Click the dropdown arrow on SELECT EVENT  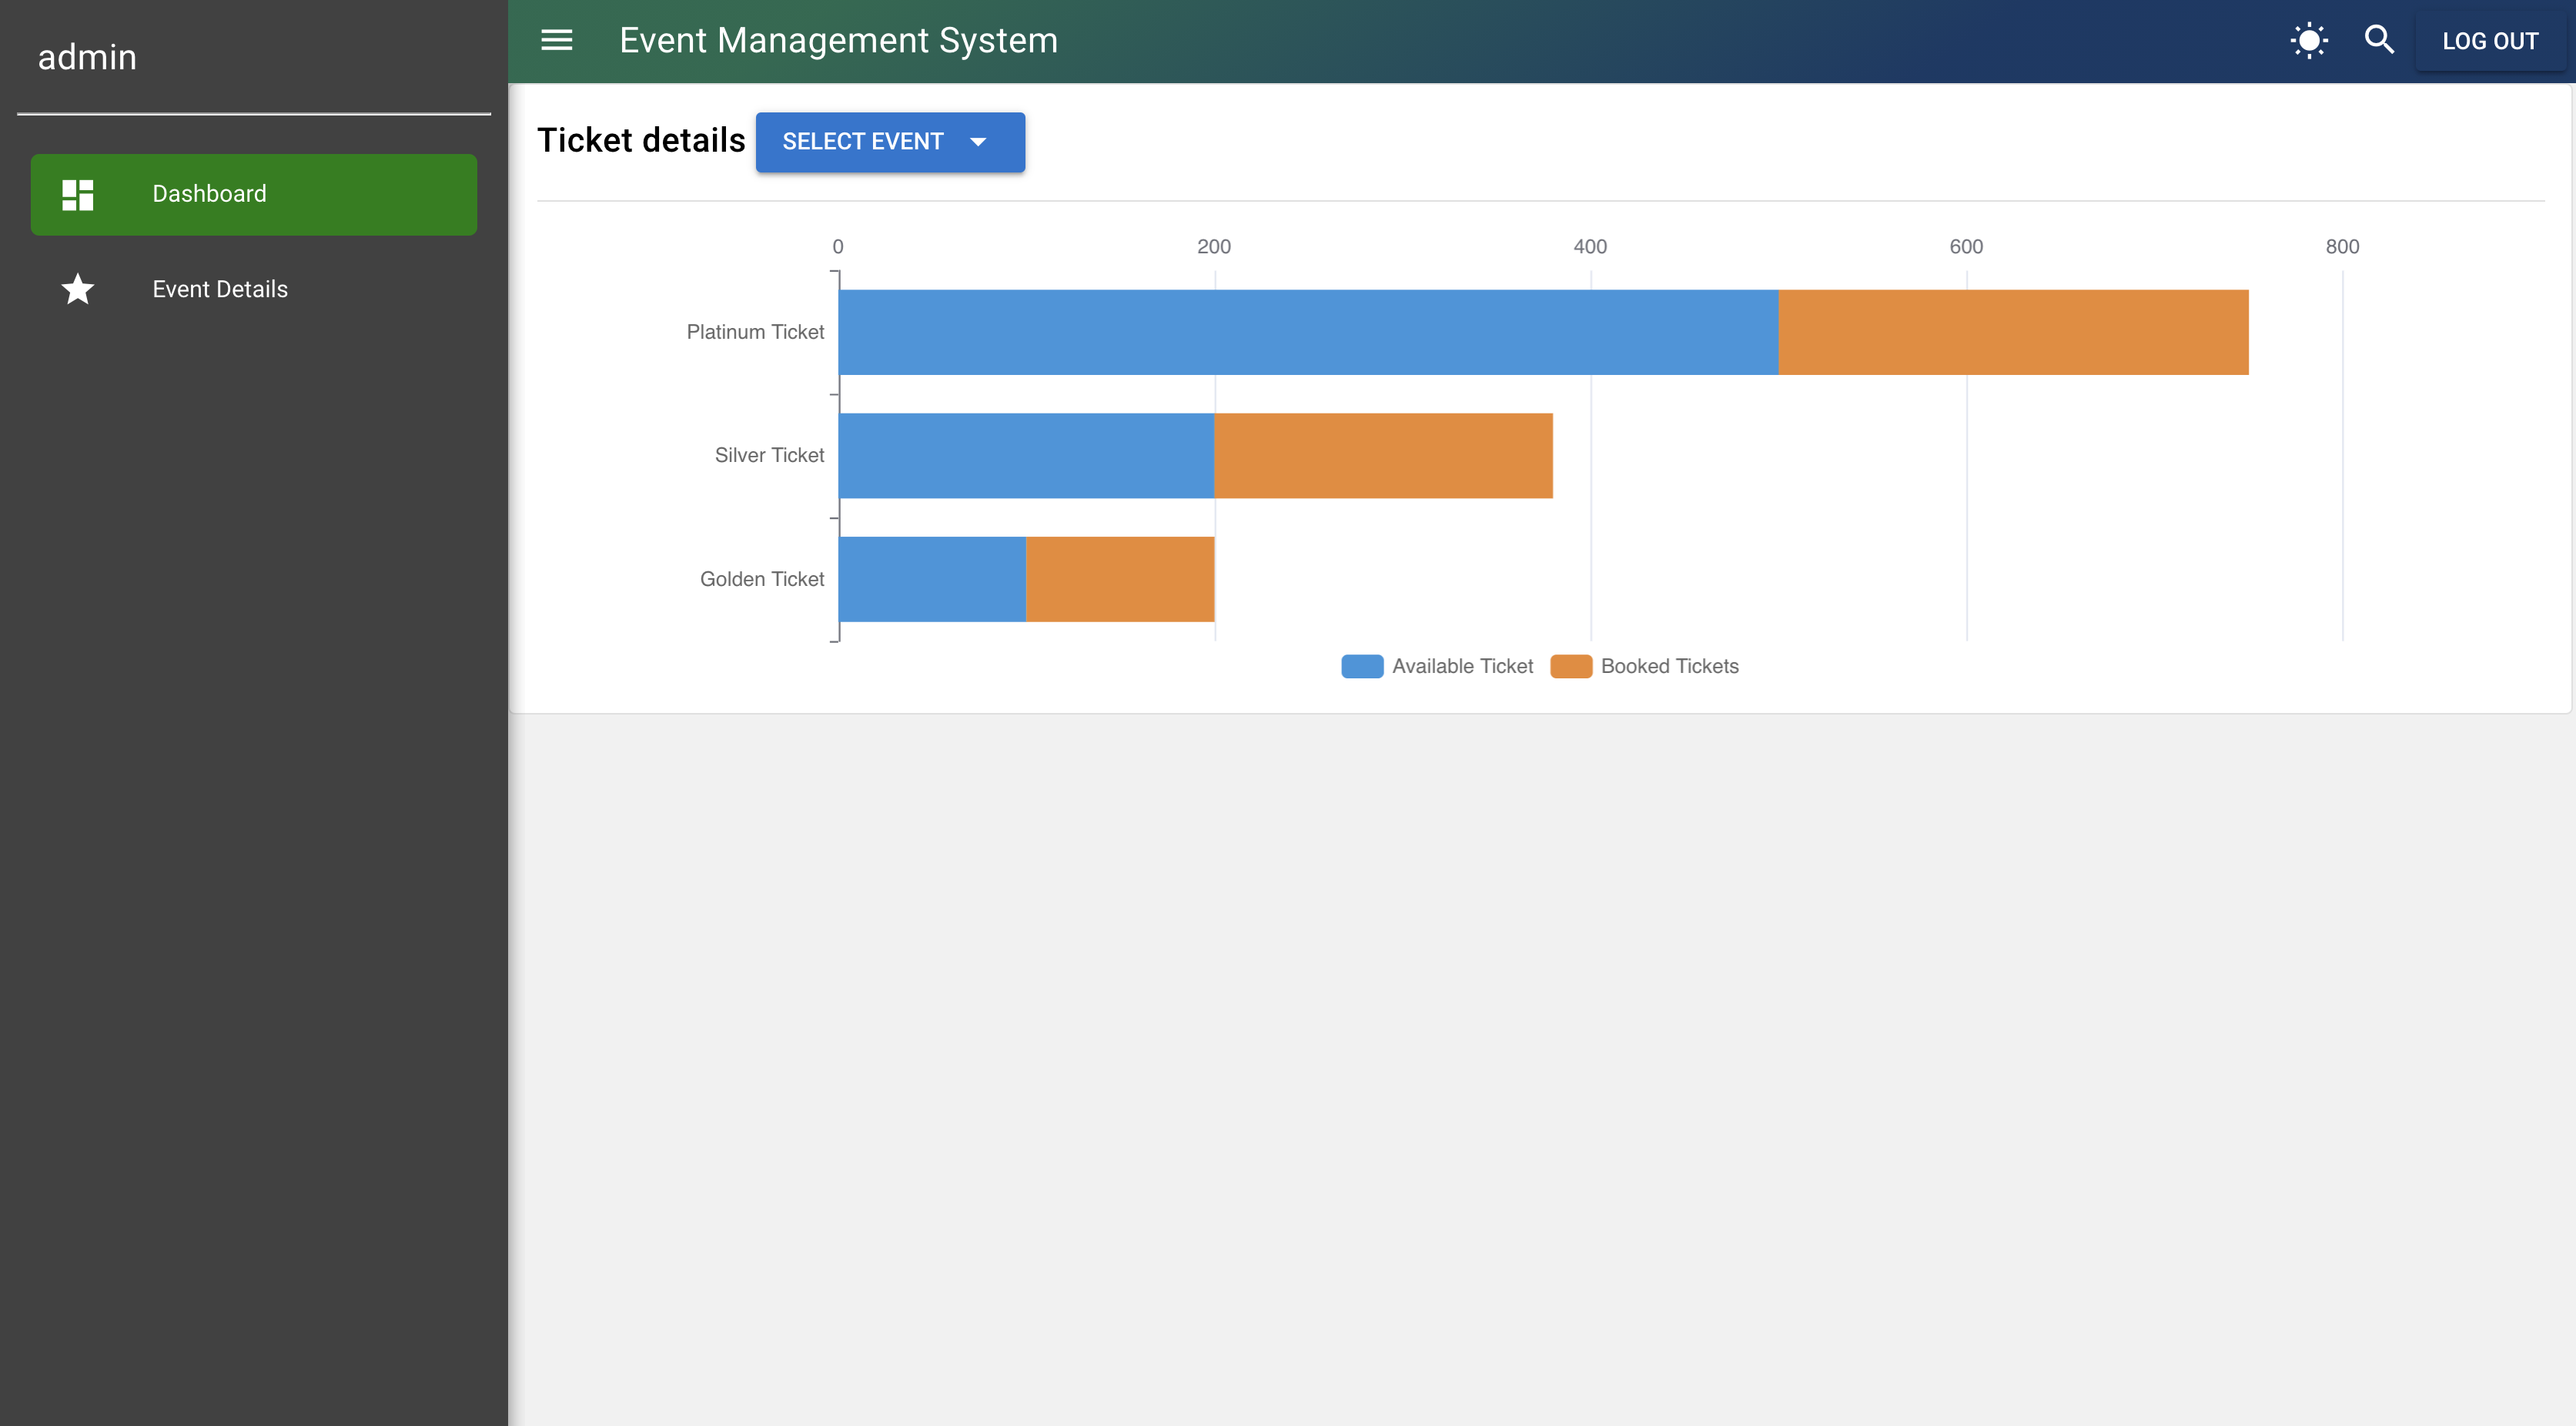coord(978,142)
